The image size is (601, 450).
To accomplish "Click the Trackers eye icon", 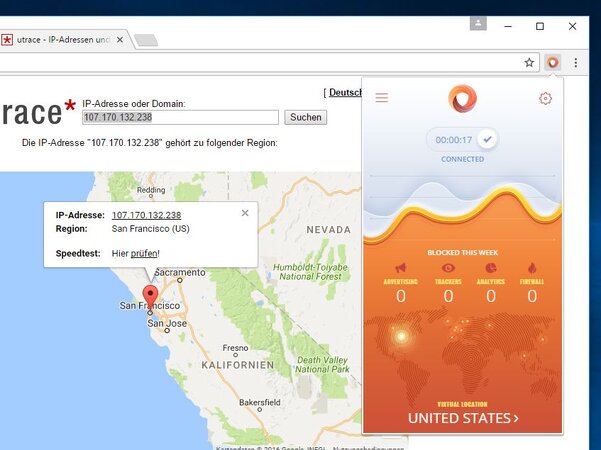I will [x=448, y=268].
